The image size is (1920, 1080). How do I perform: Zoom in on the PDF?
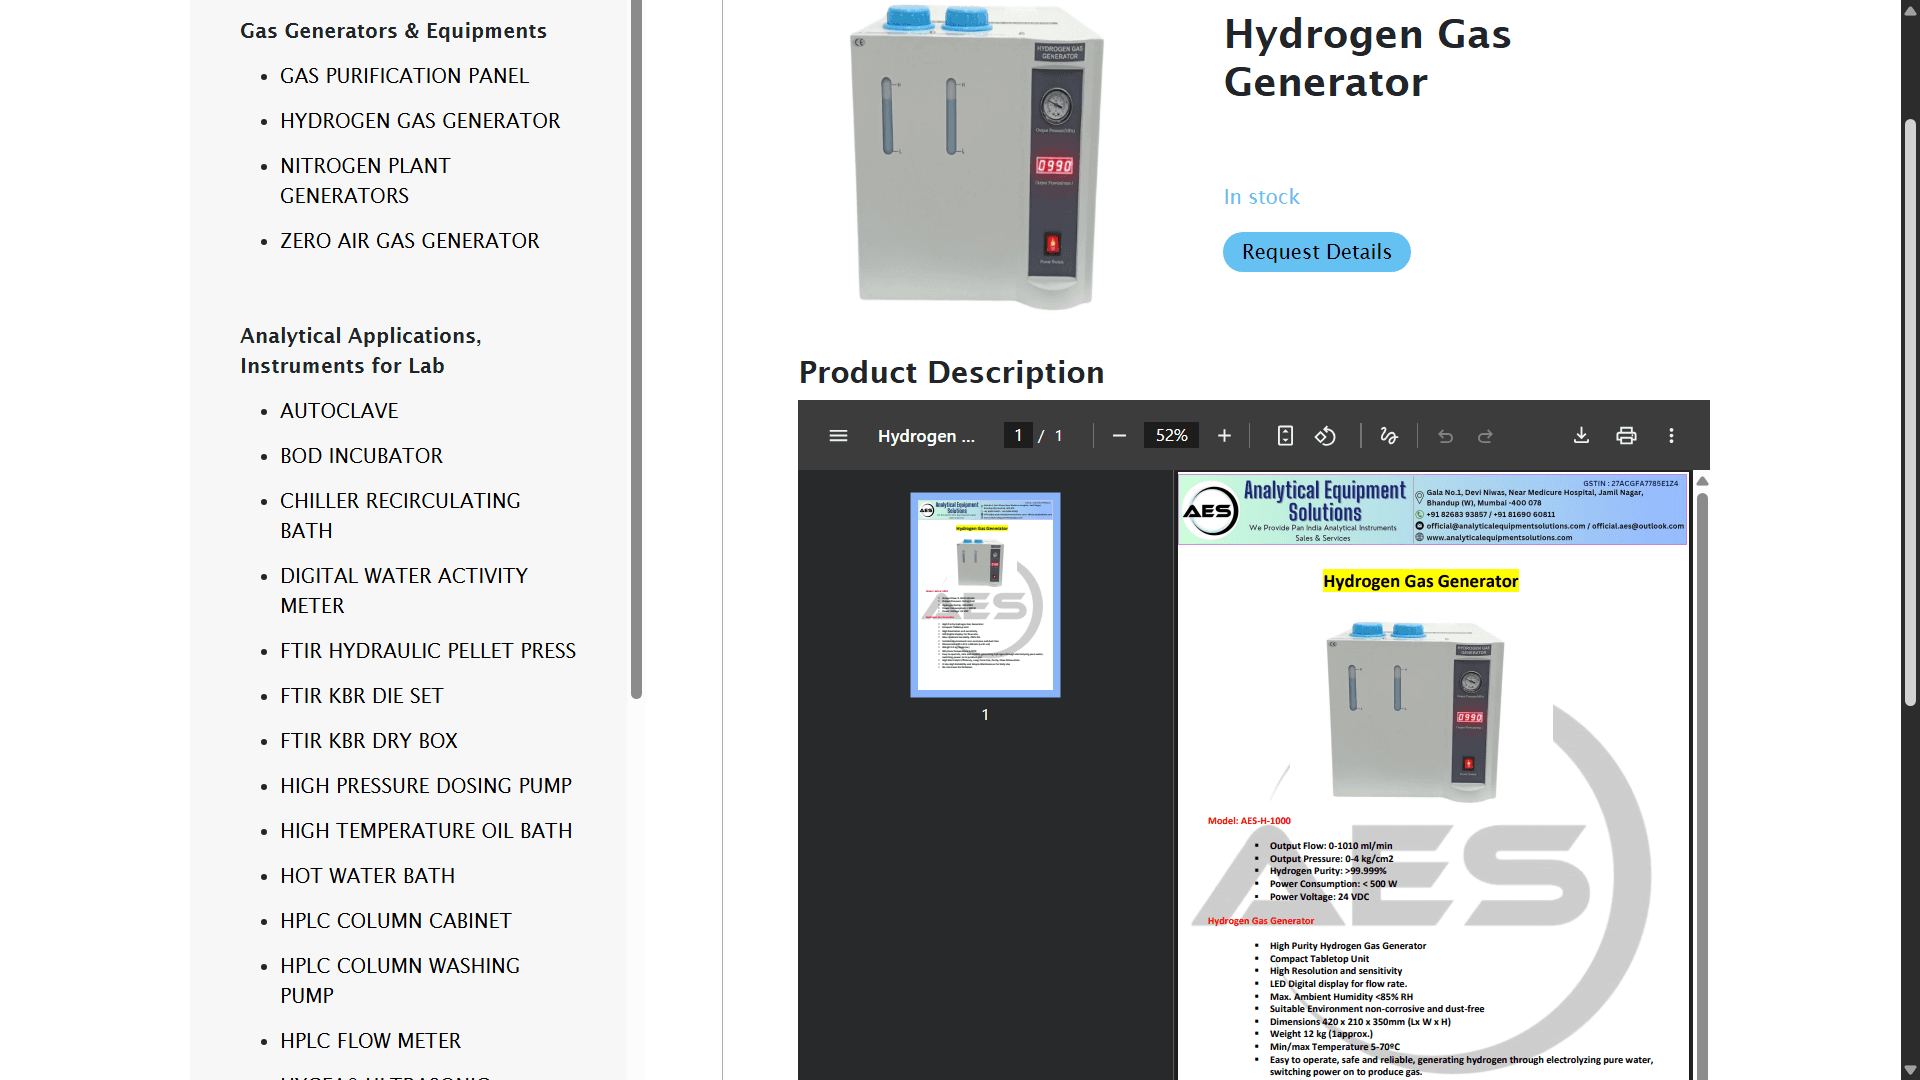coord(1224,435)
